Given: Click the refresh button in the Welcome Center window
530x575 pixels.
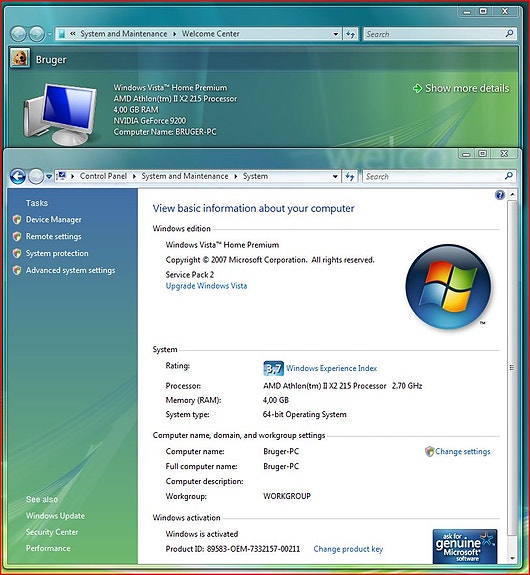Looking at the screenshot, I should pyautogui.click(x=350, y=34).
